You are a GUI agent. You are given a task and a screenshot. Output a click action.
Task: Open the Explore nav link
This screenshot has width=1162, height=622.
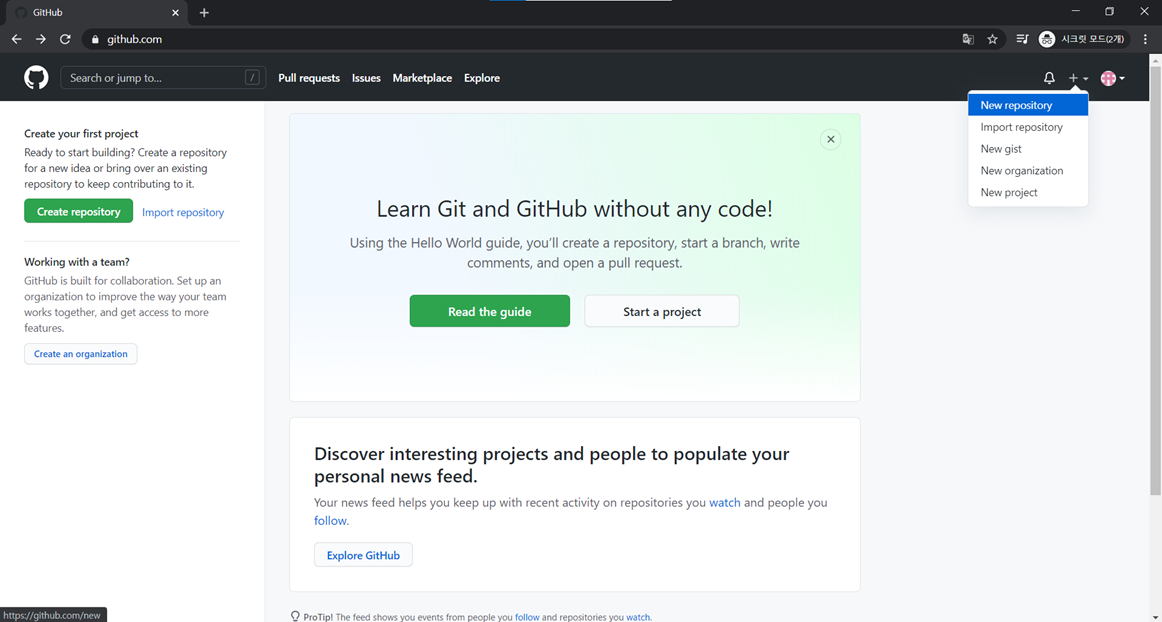coord(482,78)
